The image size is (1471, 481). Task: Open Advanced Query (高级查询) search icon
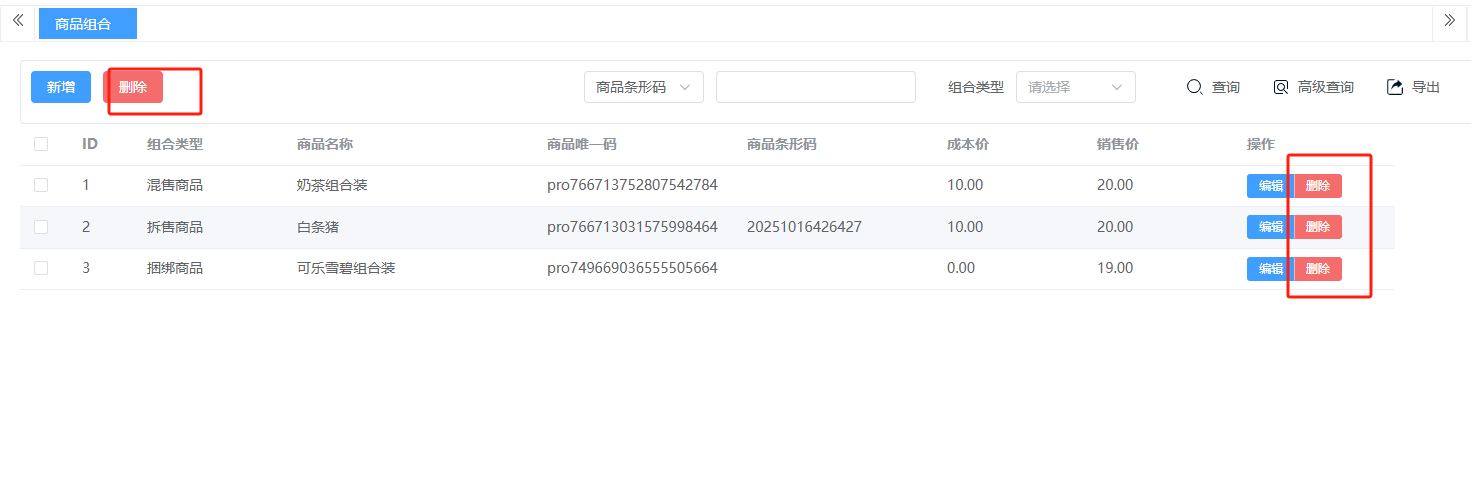coord(1281,87)
